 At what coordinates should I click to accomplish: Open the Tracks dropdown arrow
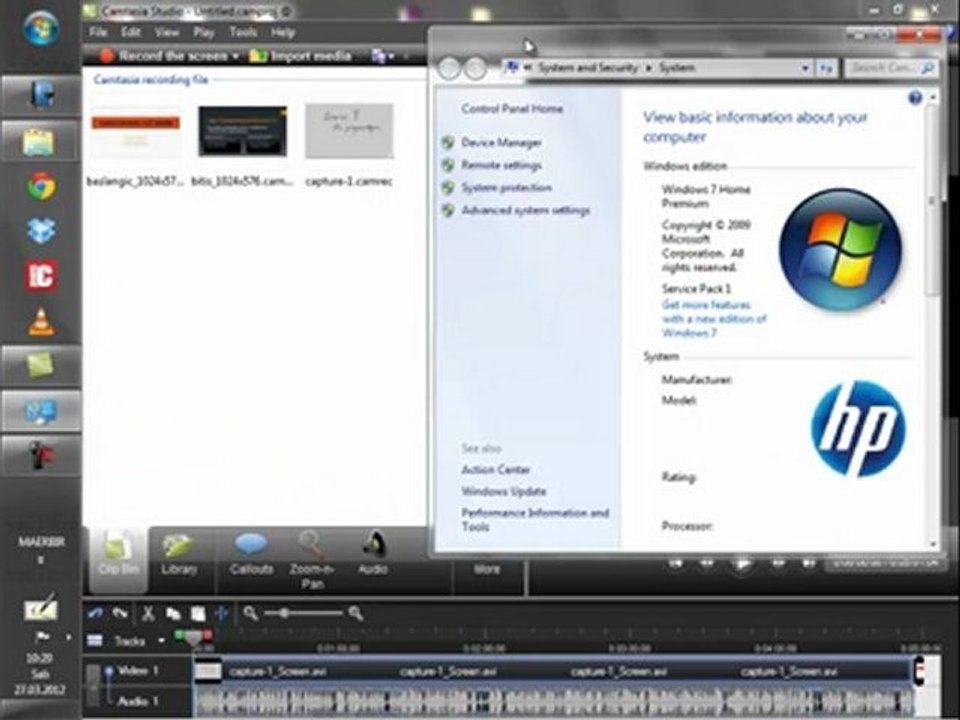(161, 641)
